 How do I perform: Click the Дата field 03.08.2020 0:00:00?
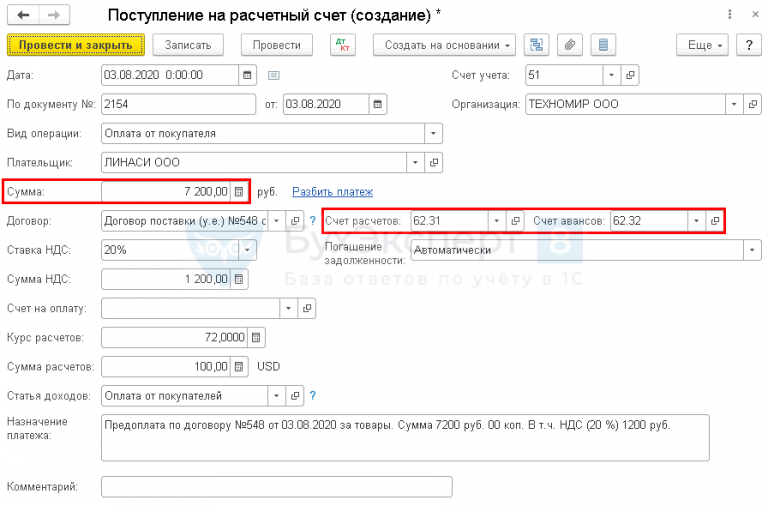(170, 75)
